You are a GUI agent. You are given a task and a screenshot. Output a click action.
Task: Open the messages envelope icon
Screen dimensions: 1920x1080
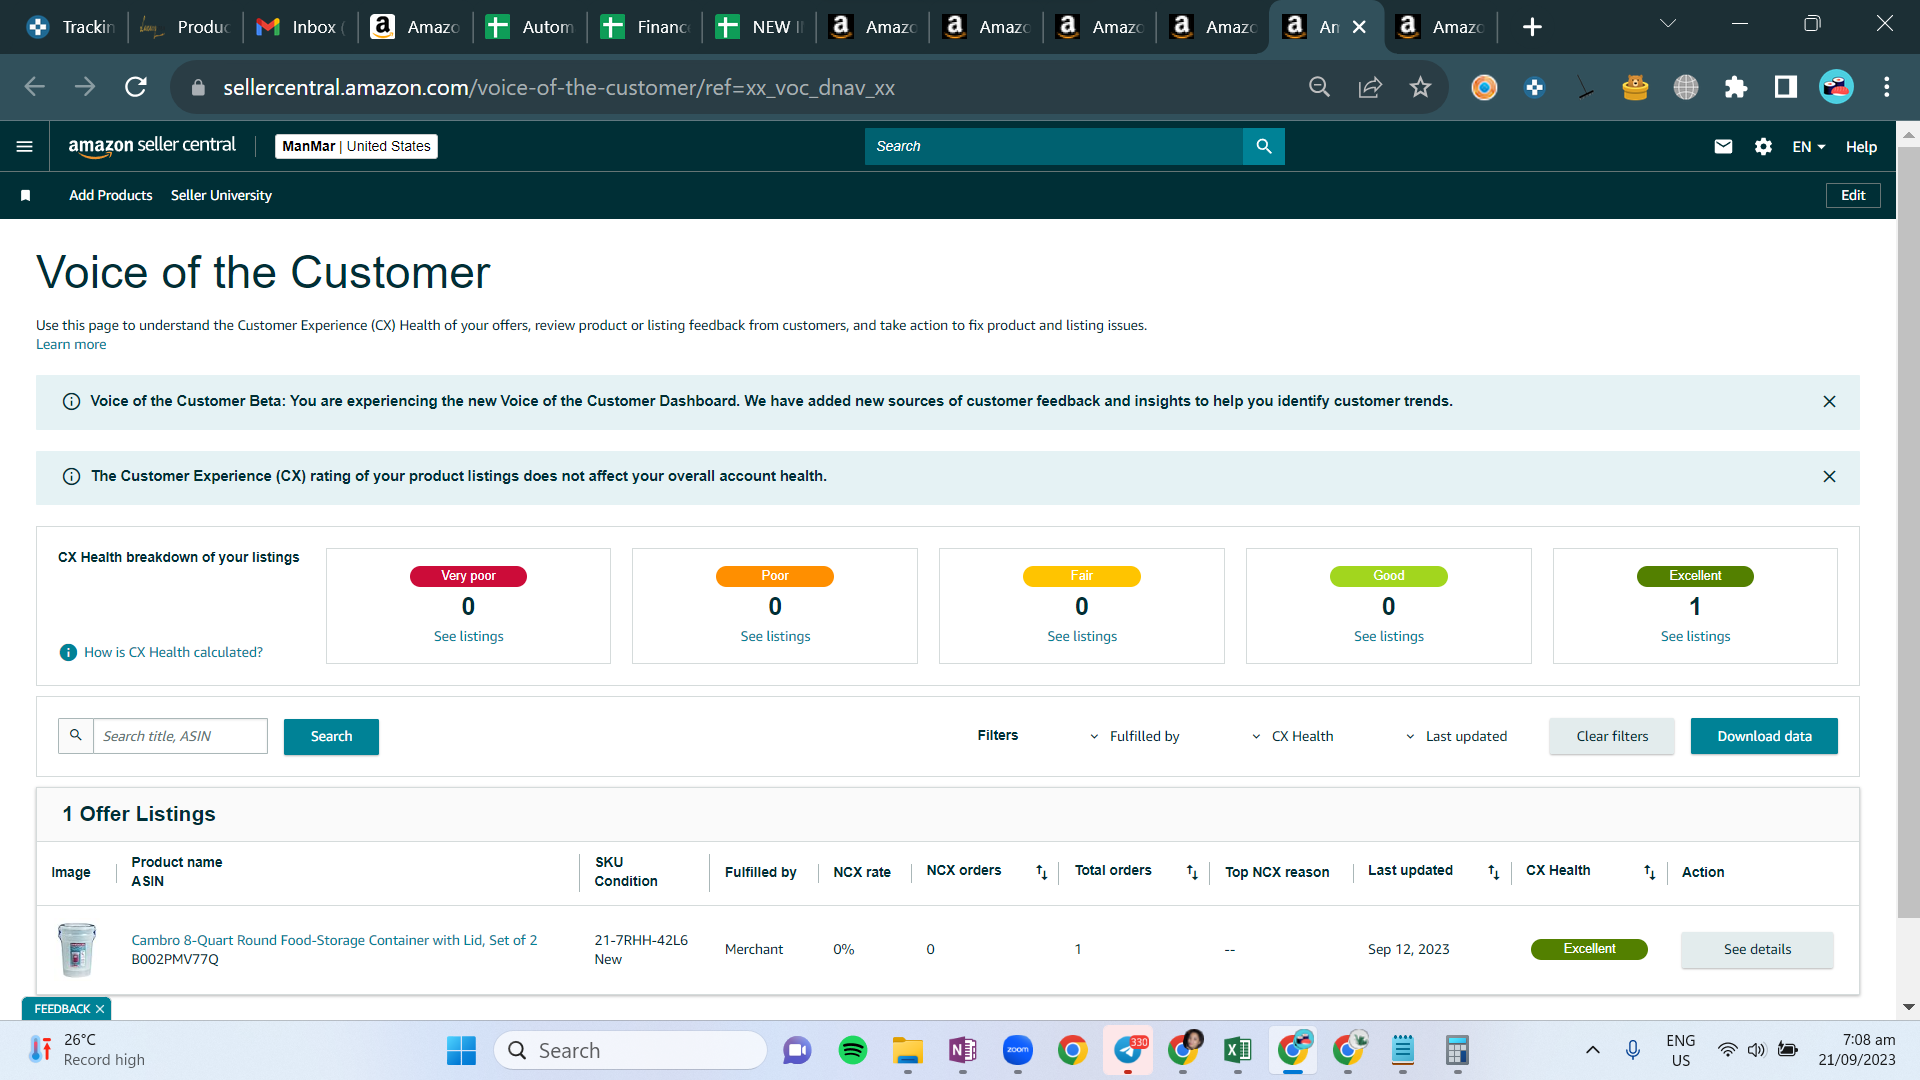tap(1723, 147)
